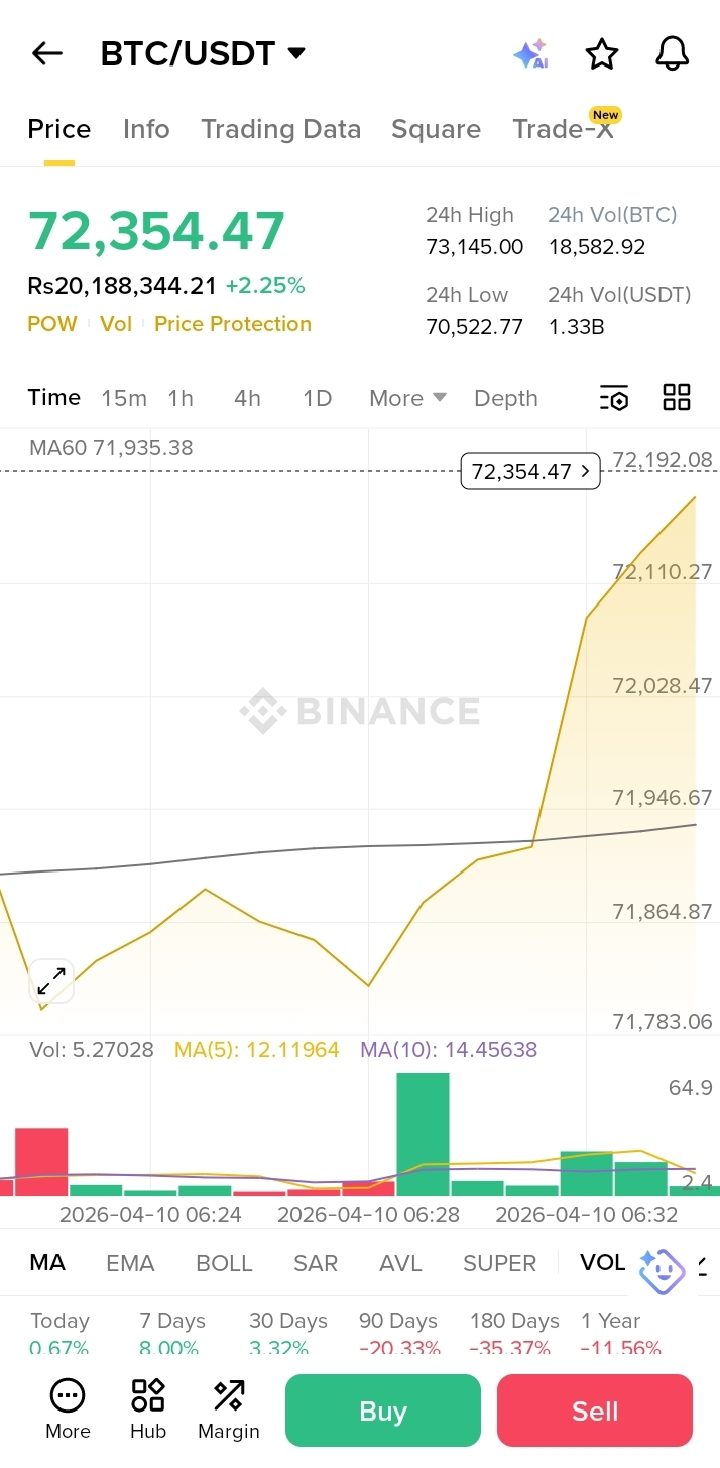Expand the More timeframes dropdown
This screenshot has width=720, height=1468.
point(407,398)
